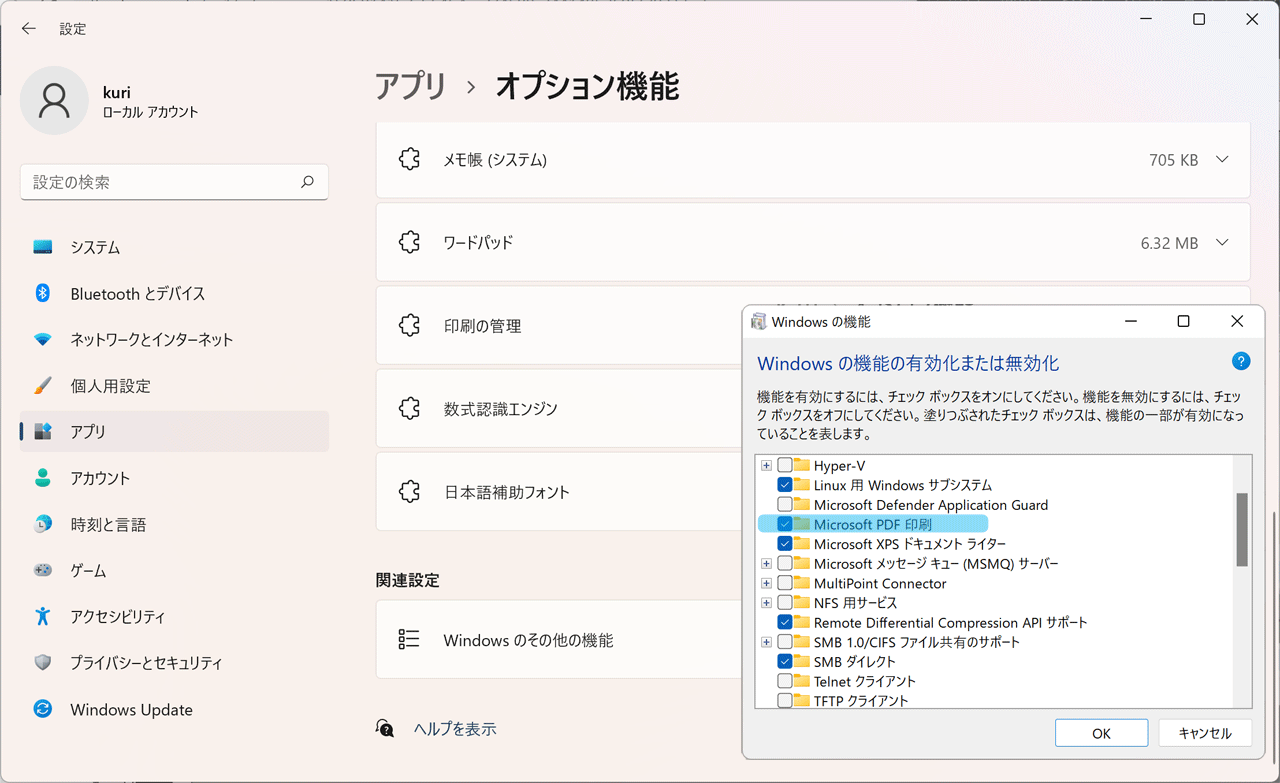Open the ヘルプを表示 link
1280x783 pixels.
pyautogui.click(x=455, y=729)
